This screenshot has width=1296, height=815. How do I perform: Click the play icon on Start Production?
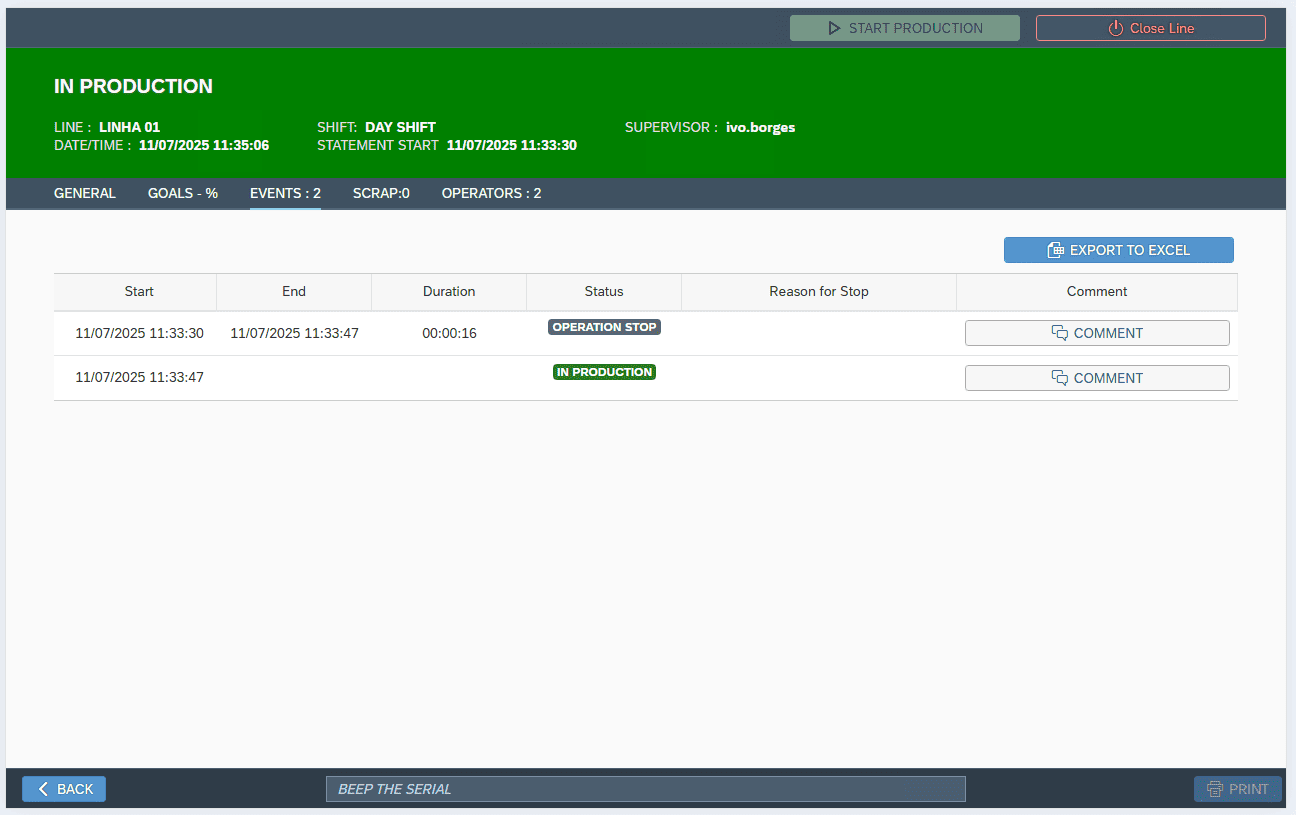coord(834,28)
